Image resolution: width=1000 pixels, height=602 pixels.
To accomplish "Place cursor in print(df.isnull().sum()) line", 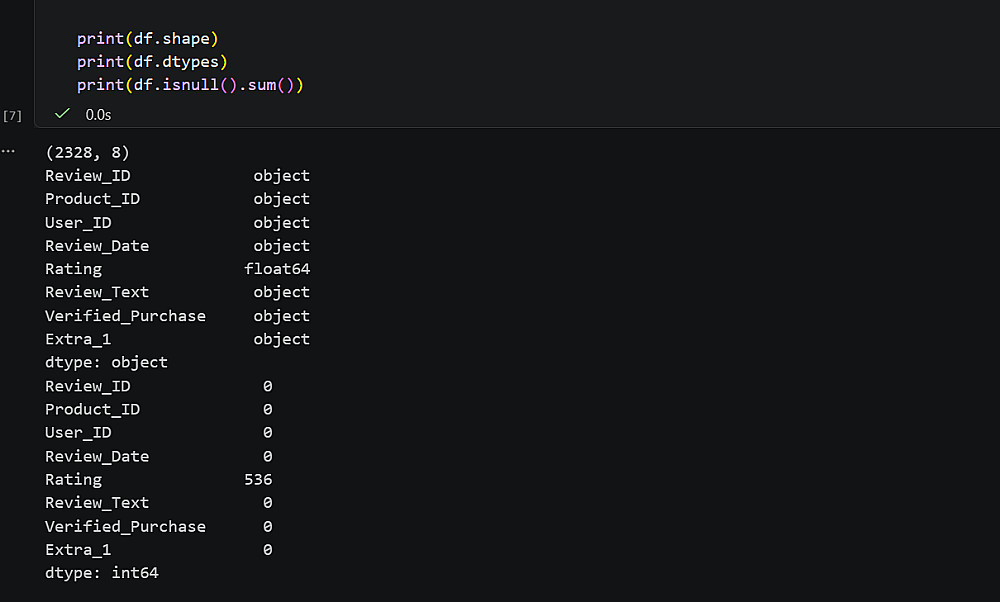I will [189, 85].
